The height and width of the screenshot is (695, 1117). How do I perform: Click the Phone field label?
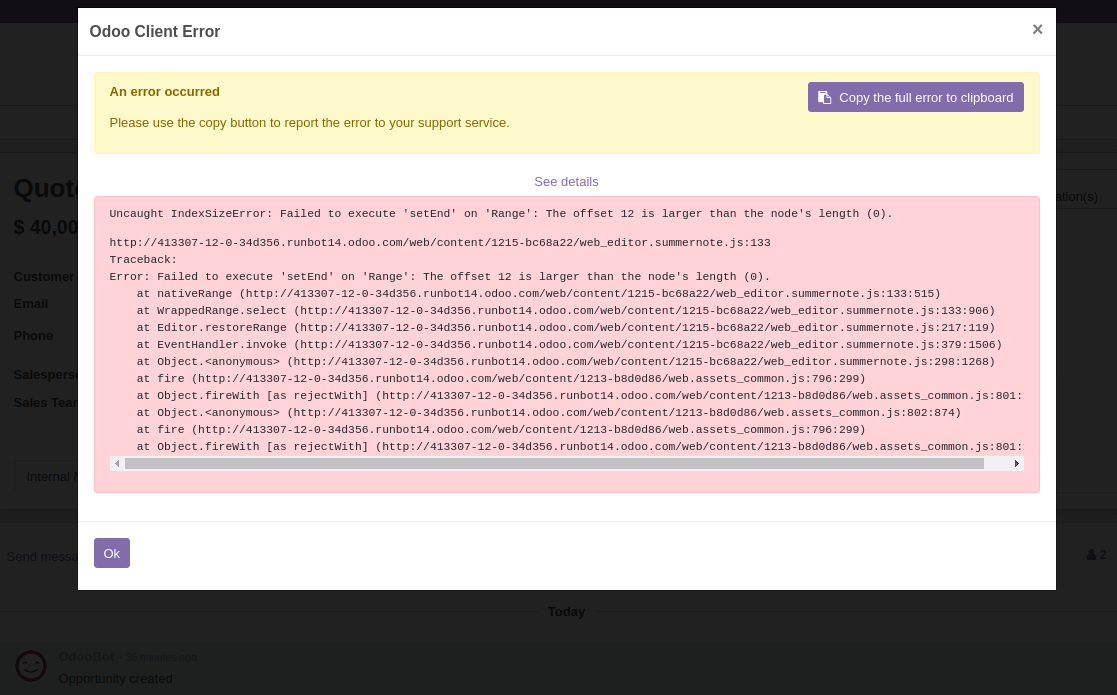pos(33,335)
